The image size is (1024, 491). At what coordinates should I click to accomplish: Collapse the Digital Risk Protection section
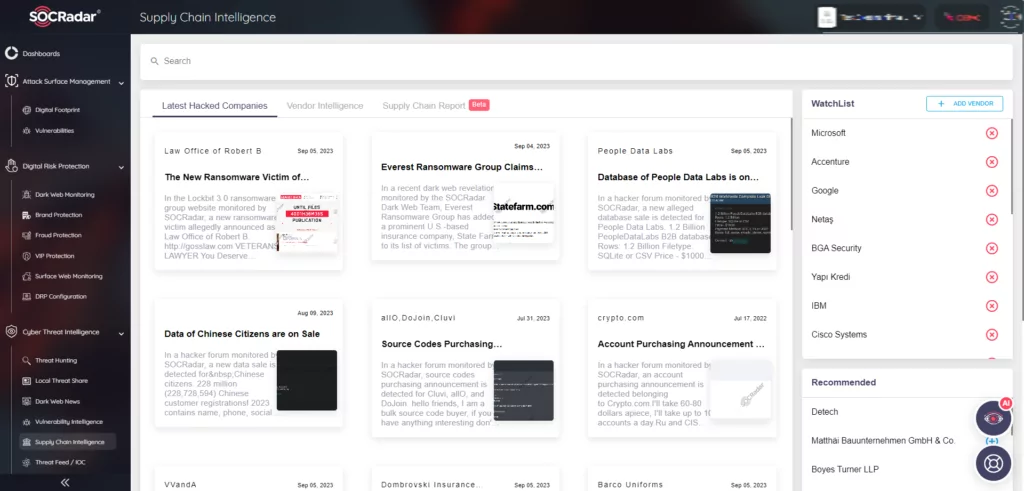pyautogui.click(x=121, y=167)
